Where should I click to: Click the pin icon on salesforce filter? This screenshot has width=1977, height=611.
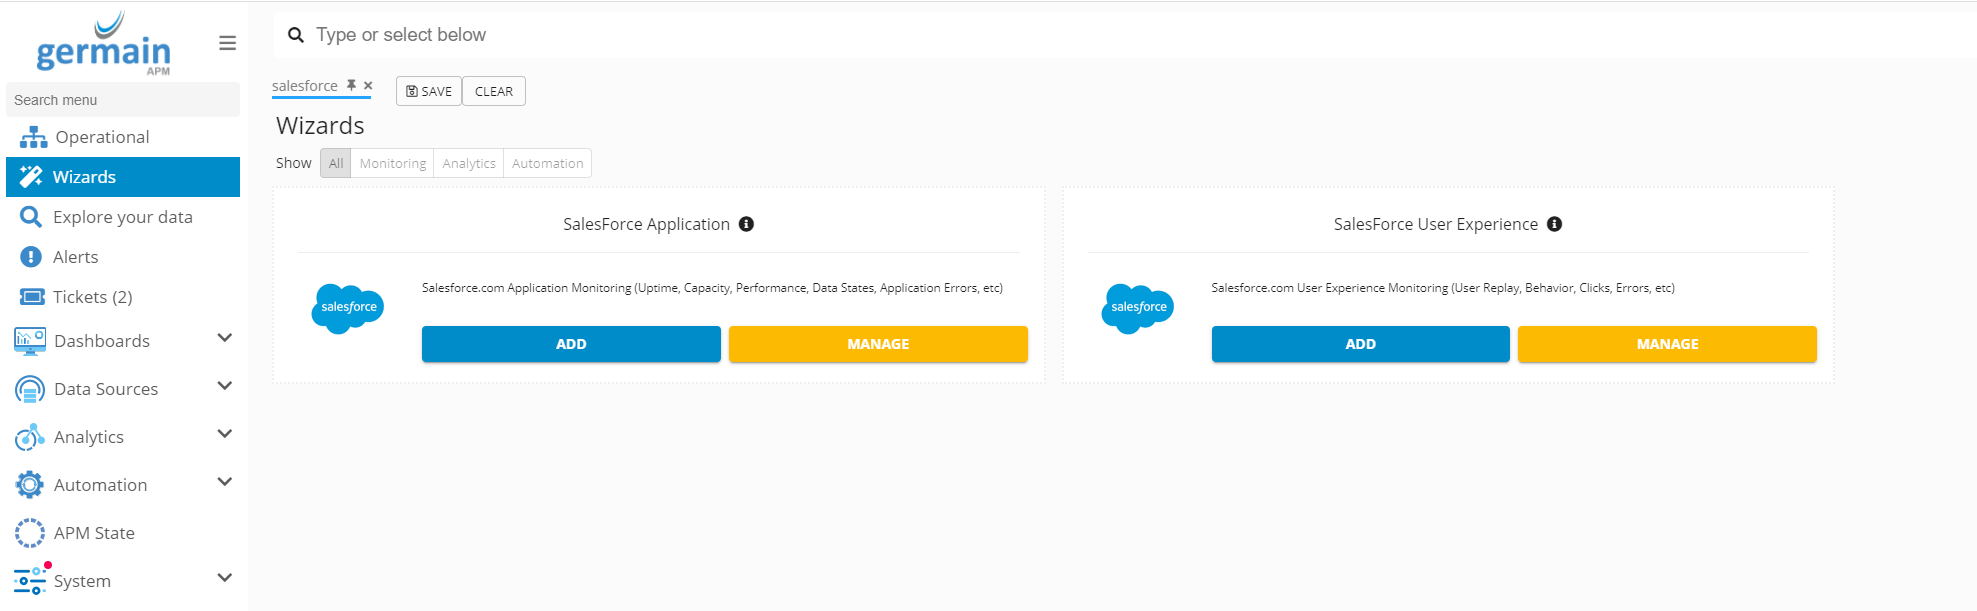coord(352,86)
